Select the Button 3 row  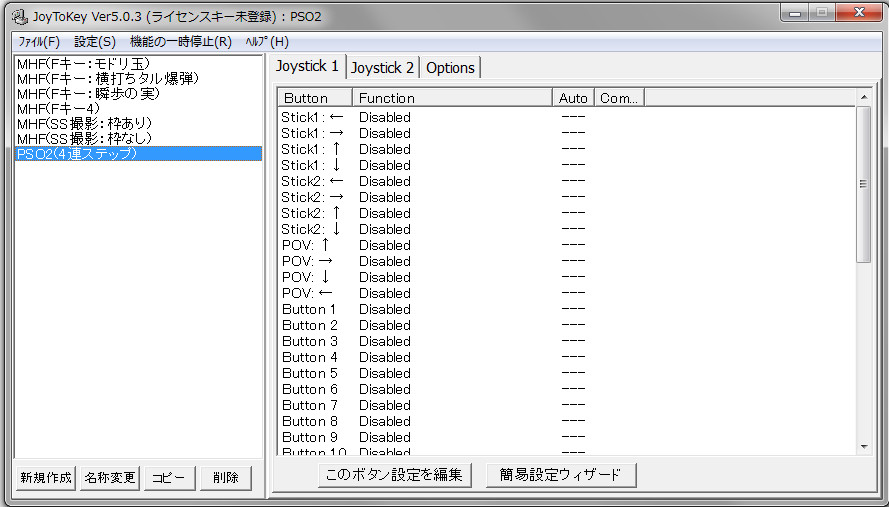[x=567, y=341]
